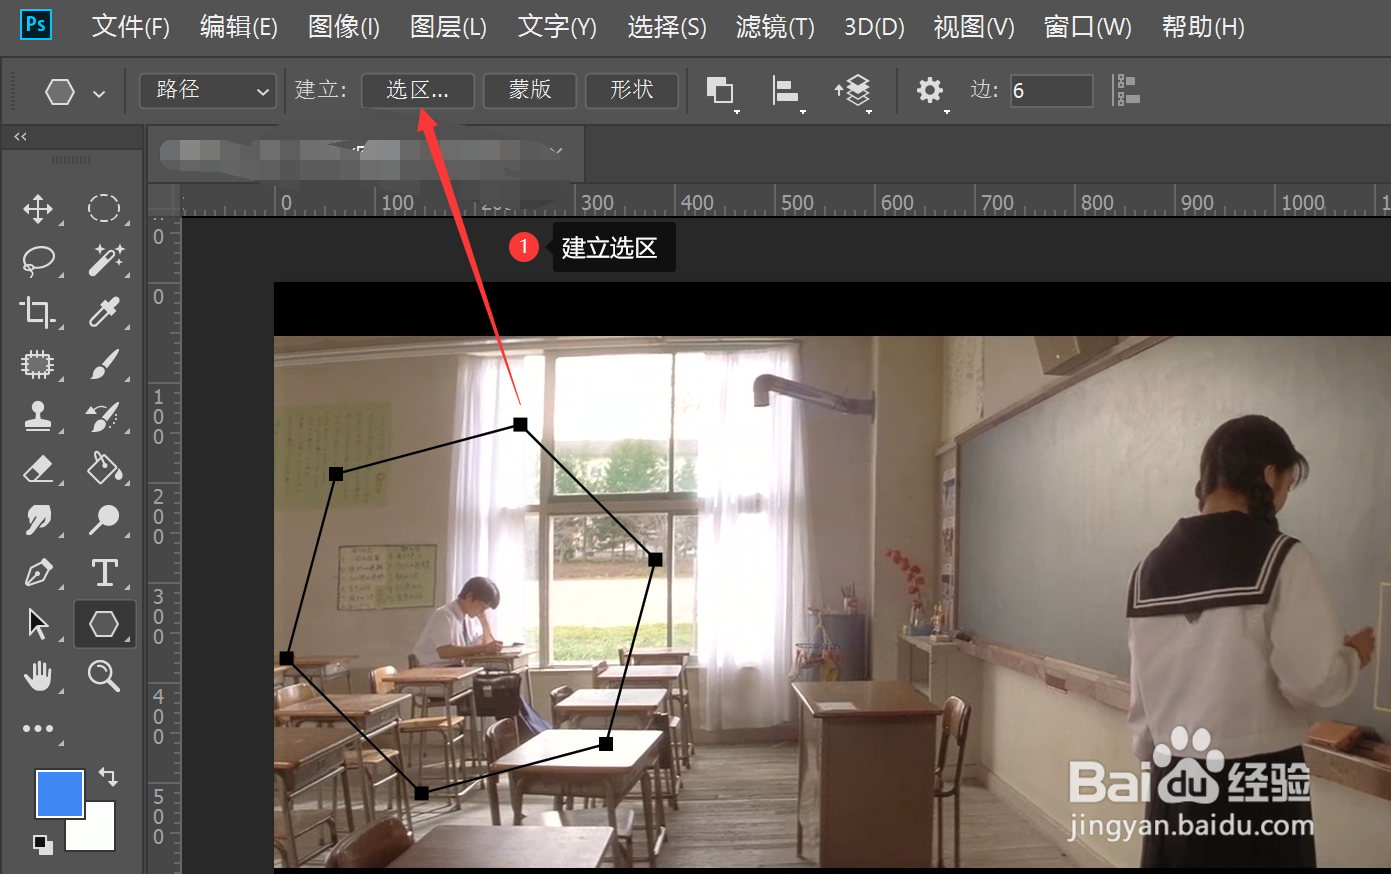Select the Paint Bucket tool
The height and width of the screenshot is (874, 1391).
pos(104,468)
